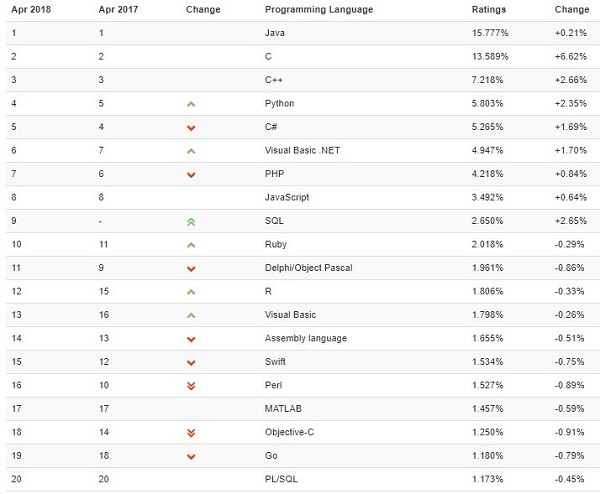Select the Java language name

(x=275, y=33)
